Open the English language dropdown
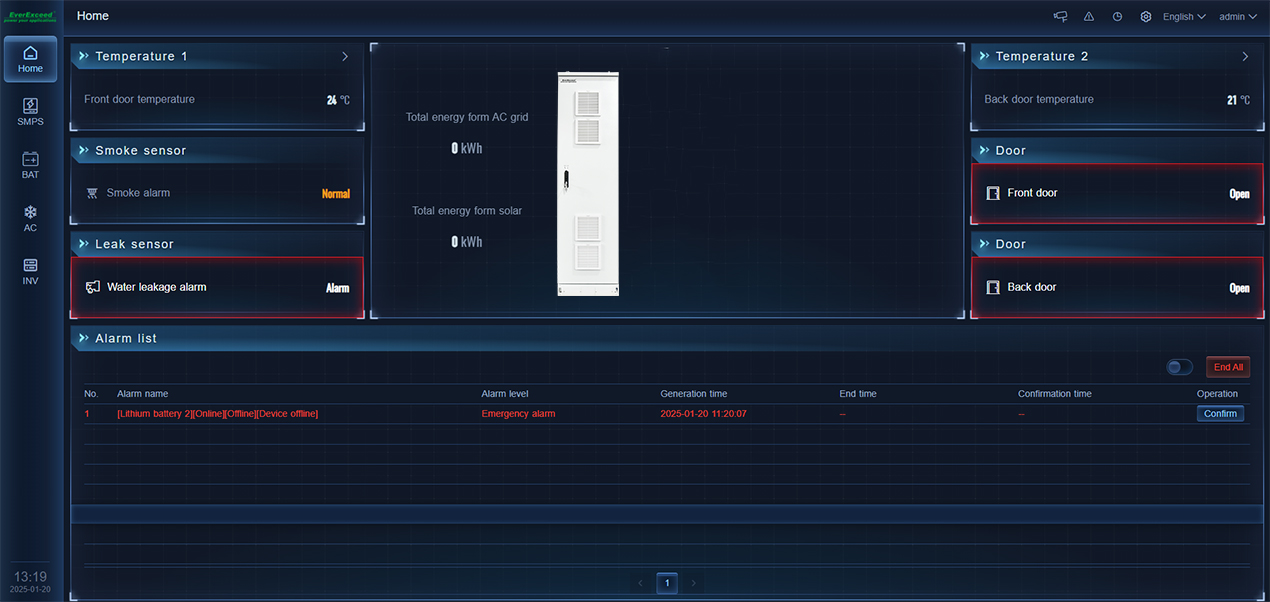 click(1184, 17)
